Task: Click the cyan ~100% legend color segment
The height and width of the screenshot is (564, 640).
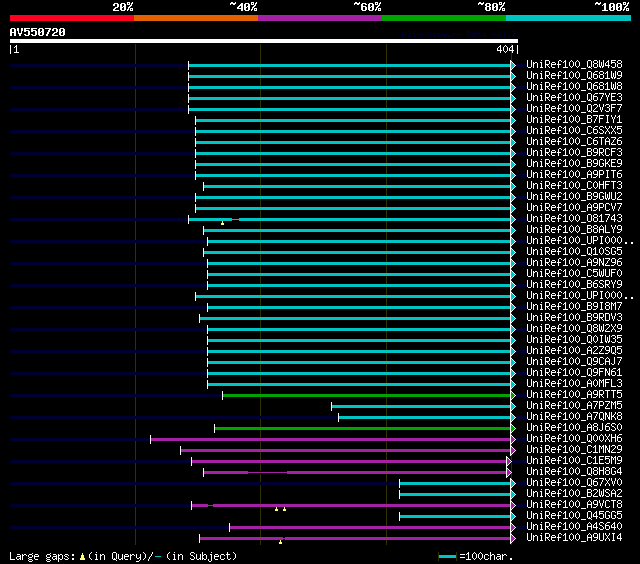Action: coord(569,18)
